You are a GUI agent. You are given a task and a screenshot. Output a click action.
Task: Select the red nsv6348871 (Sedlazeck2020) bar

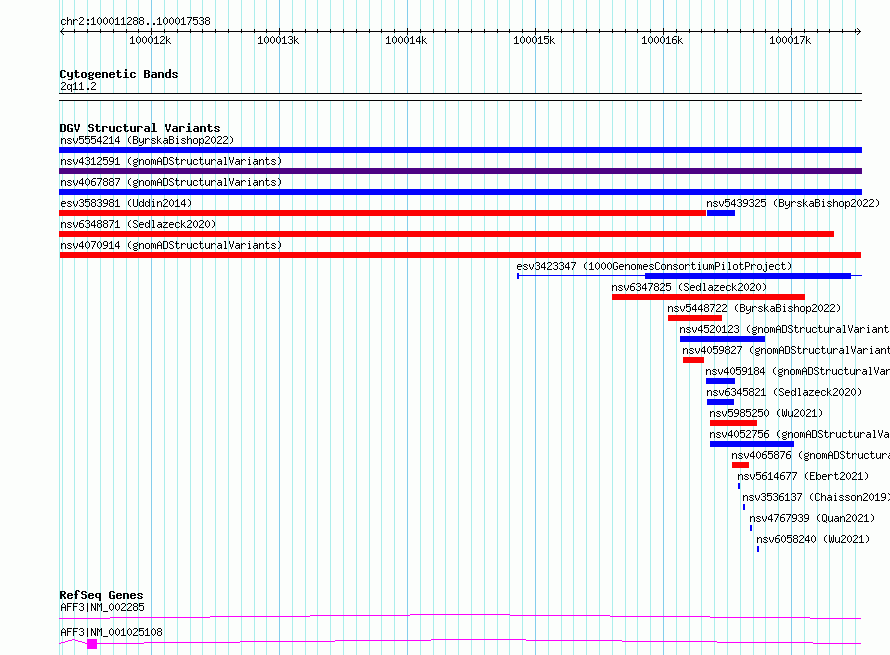pos(447,234)
